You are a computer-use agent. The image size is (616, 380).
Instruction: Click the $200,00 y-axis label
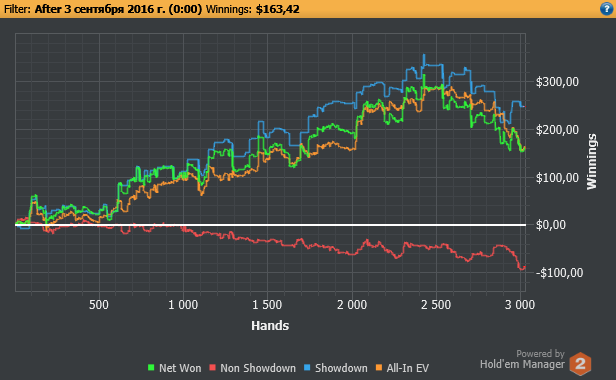tap(557, 130)
